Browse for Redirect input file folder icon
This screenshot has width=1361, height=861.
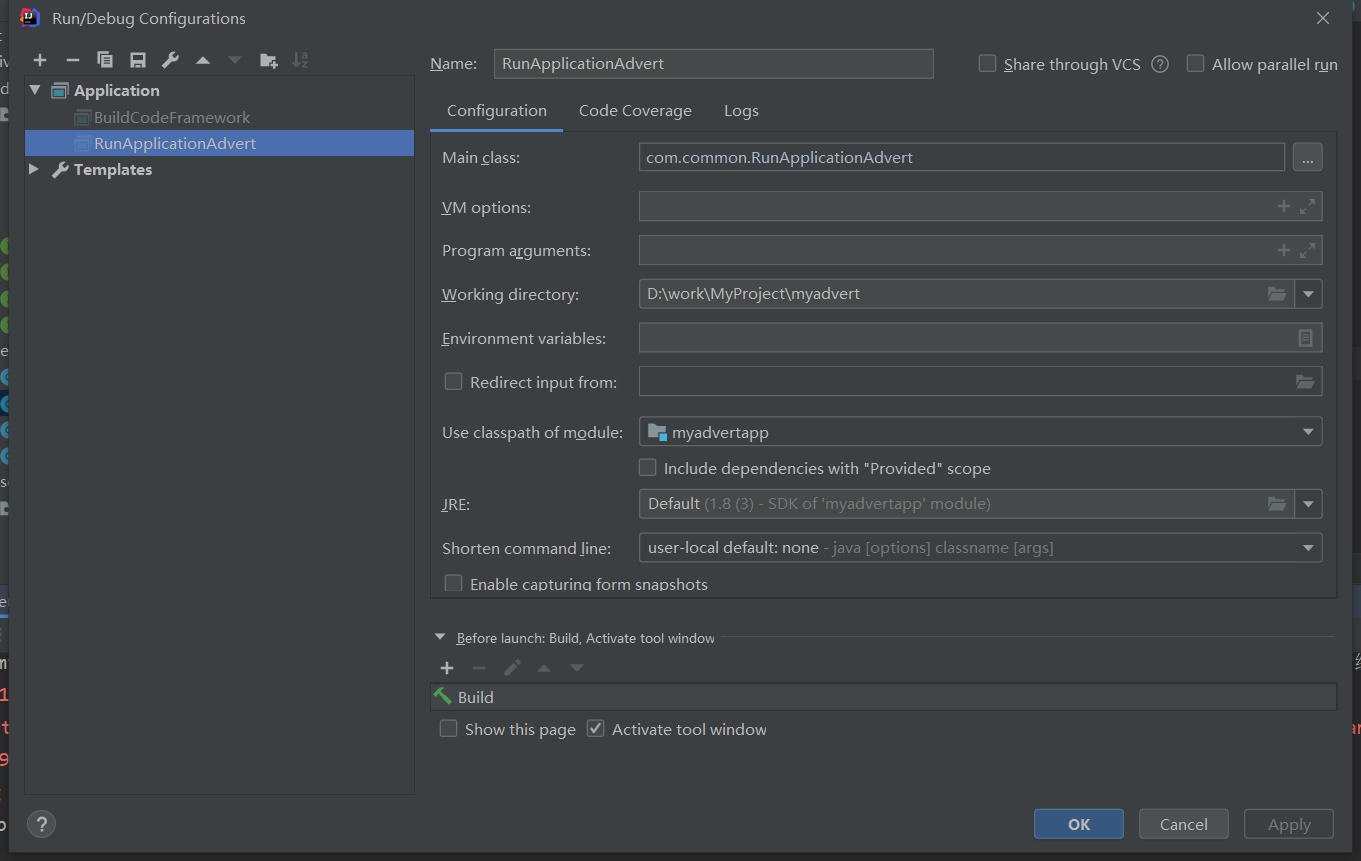pos(1305,381)
